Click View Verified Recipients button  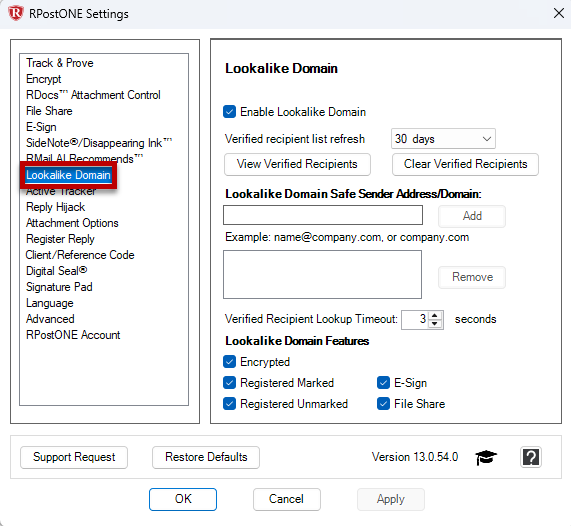pos(297,164)
